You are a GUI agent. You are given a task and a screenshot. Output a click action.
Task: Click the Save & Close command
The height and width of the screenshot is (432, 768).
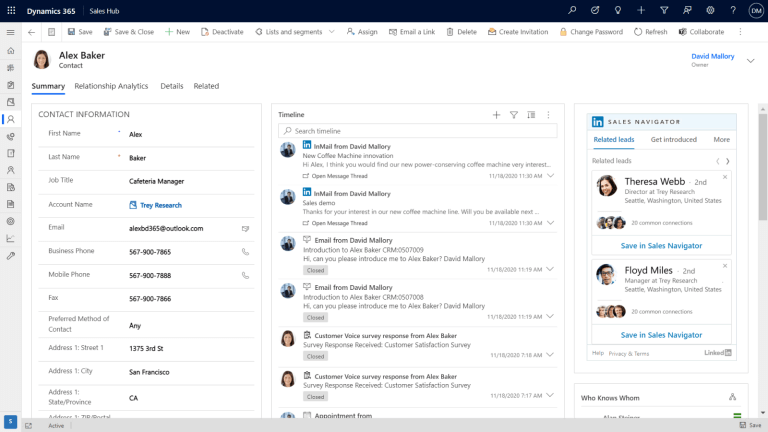(128, 32)
